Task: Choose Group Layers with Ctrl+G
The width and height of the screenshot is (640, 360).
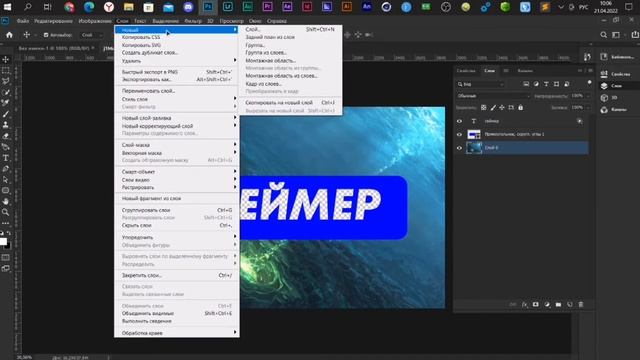Action: 177,210
